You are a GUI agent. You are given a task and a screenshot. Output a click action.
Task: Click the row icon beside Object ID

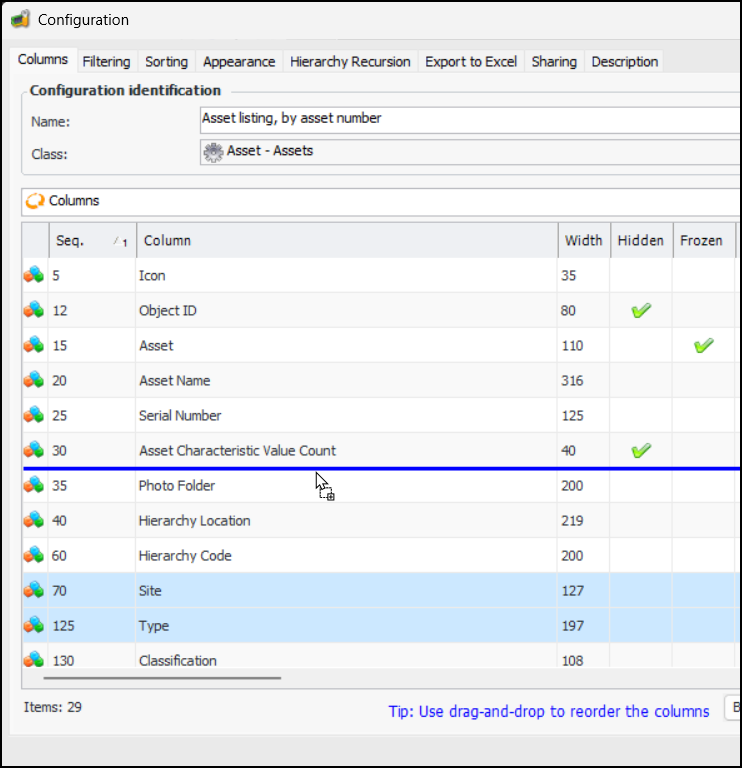(34, 310)
